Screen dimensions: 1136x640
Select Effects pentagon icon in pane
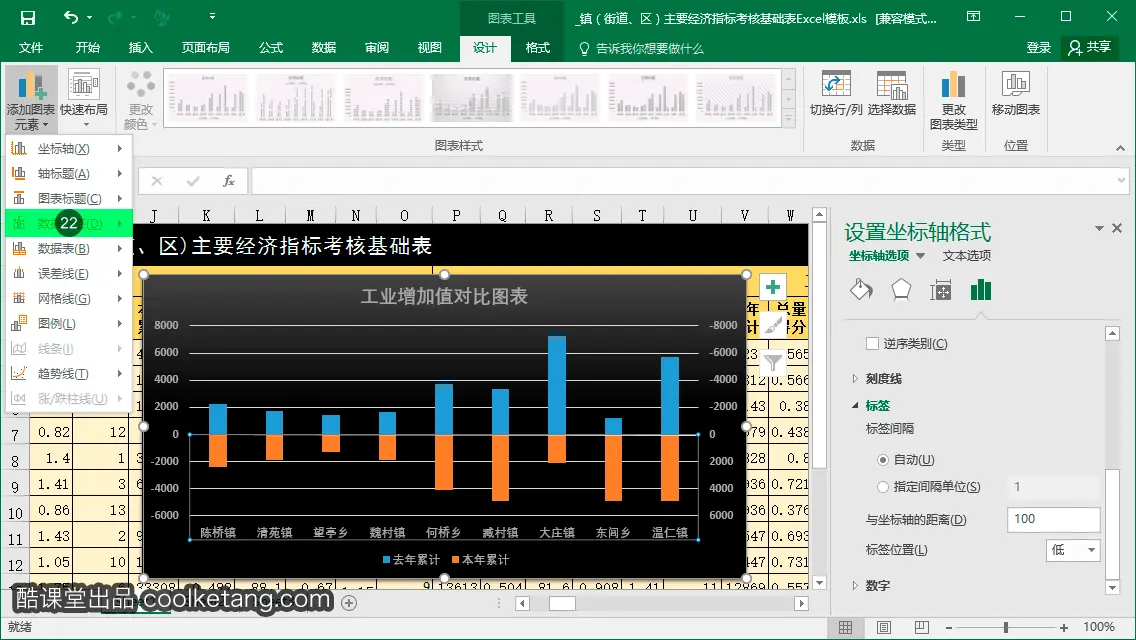click(901, 290)
